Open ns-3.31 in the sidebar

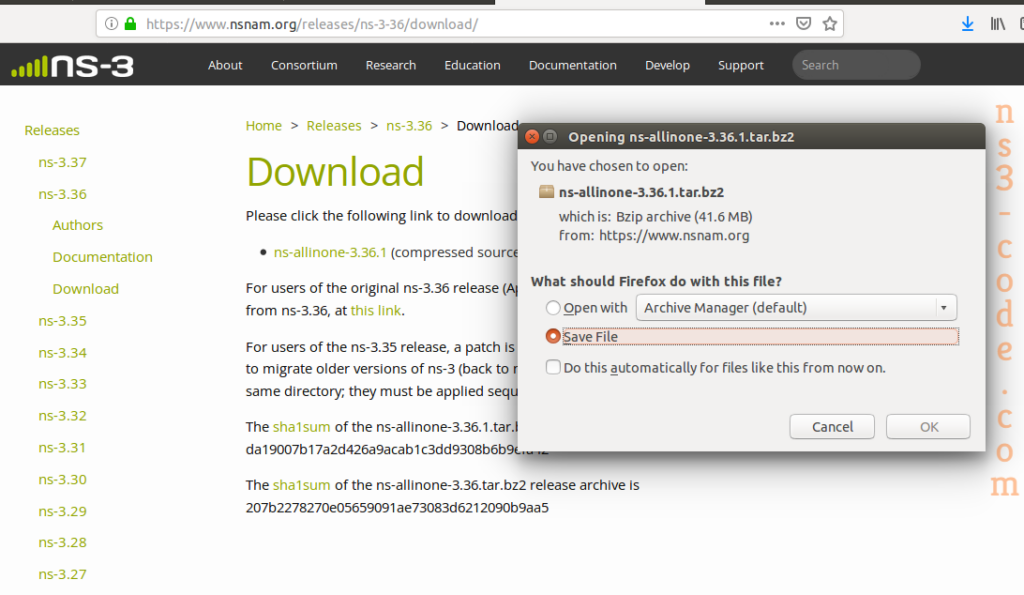pos(62,447)
